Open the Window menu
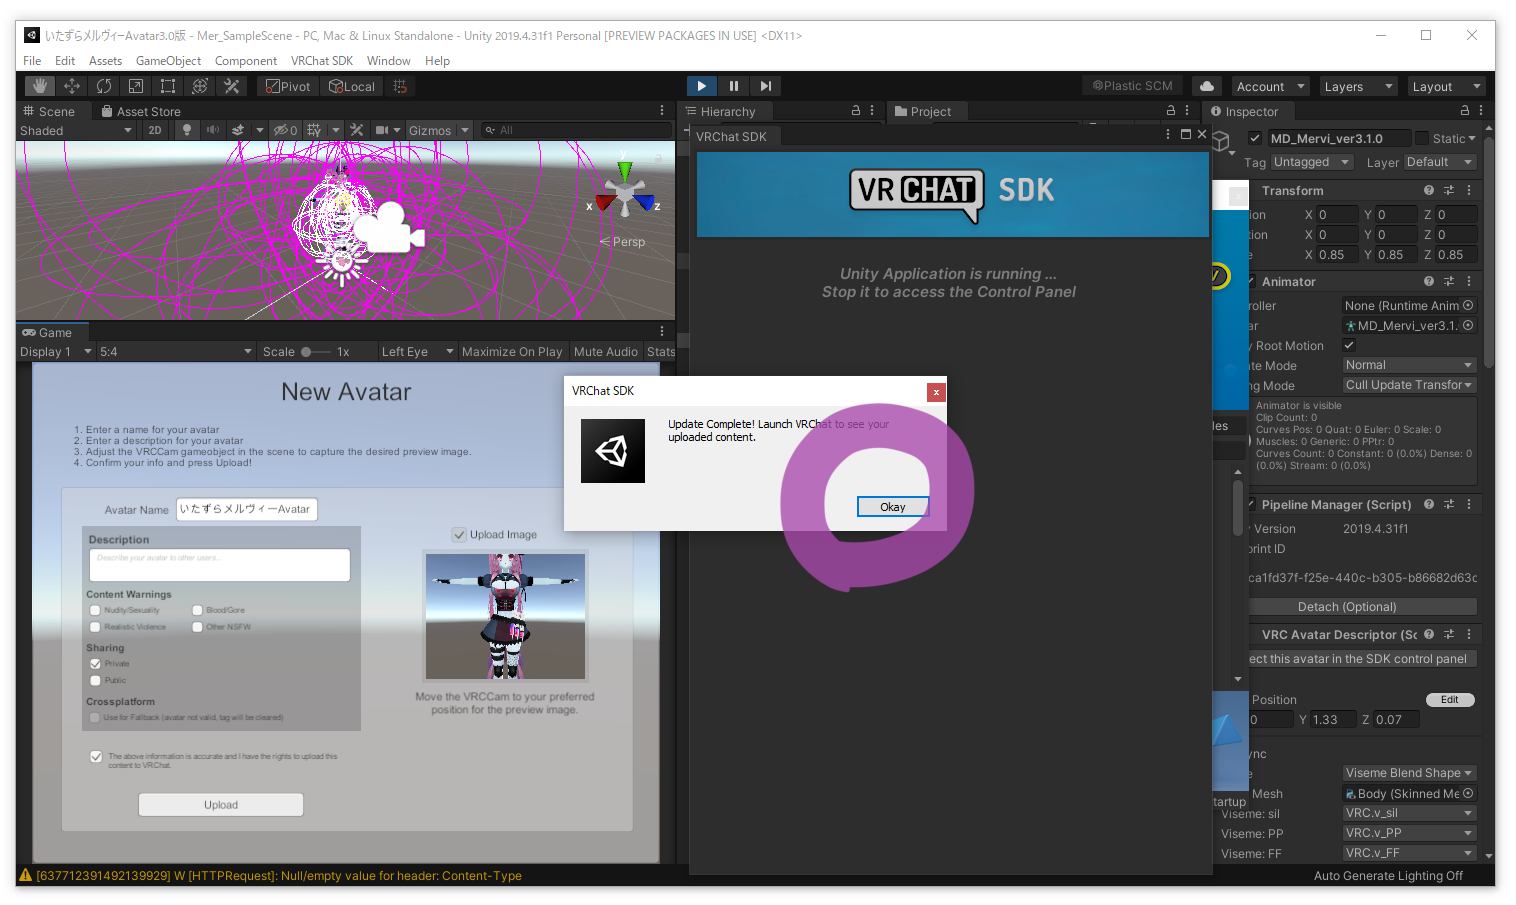Image resolution: width=1516 pixels, height=905 pixels. (388, 60)
